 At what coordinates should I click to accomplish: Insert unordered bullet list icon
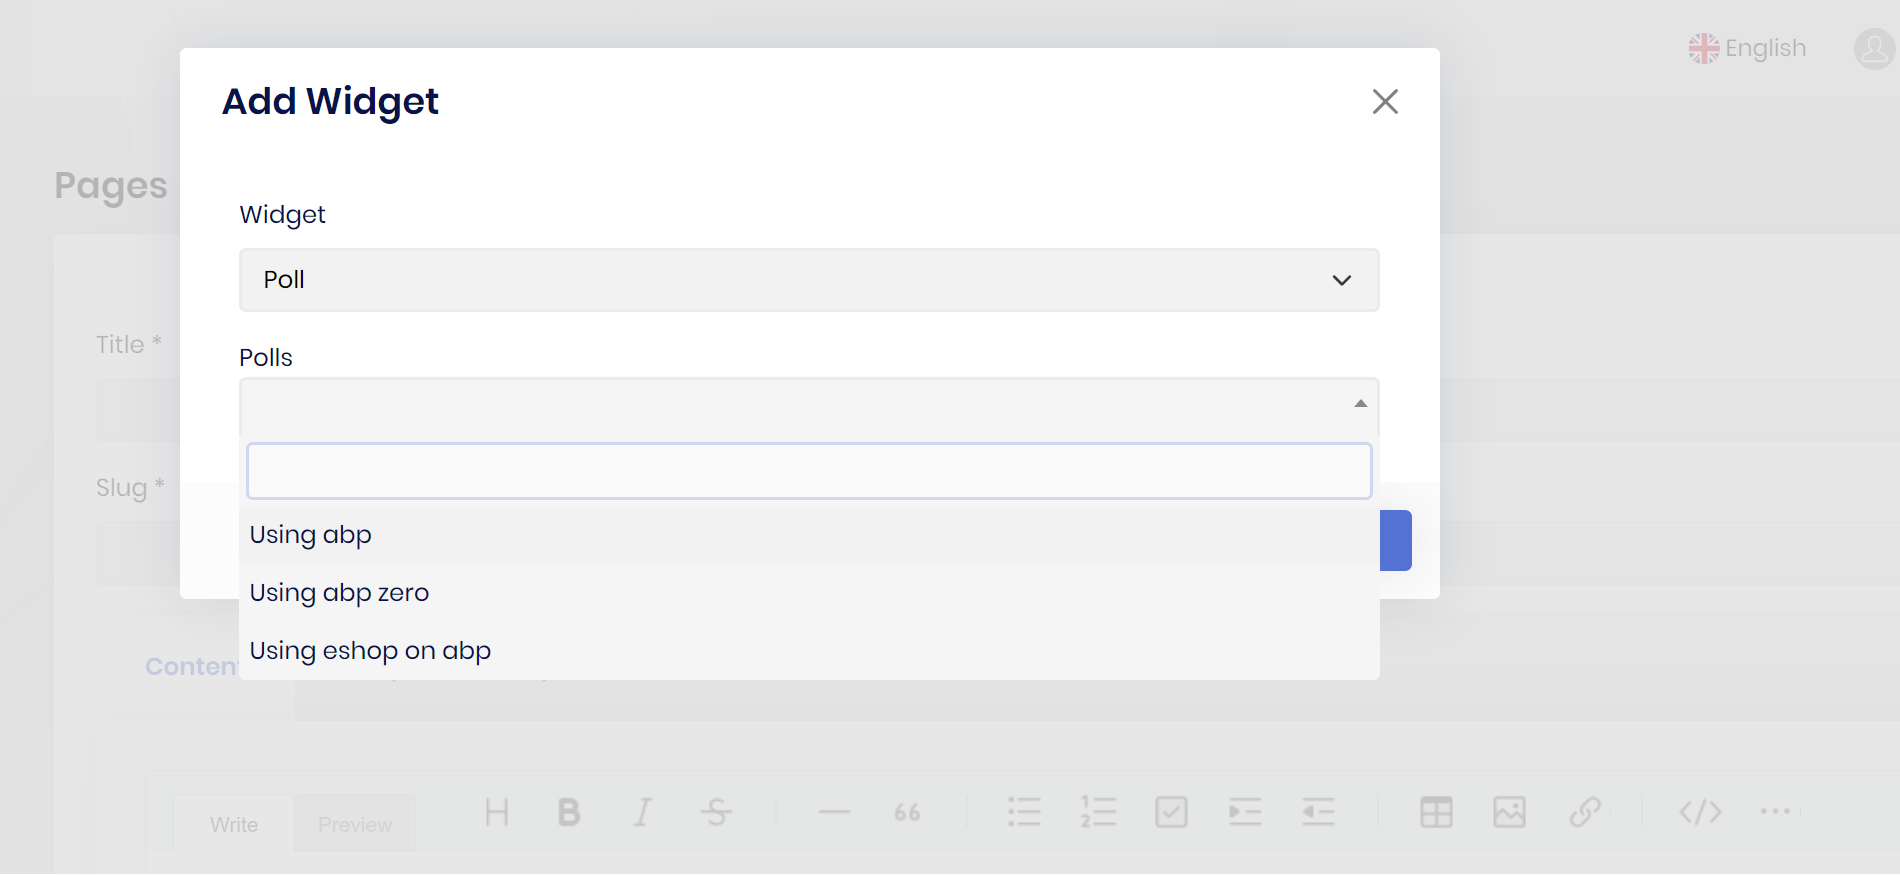pos(1024,812)
